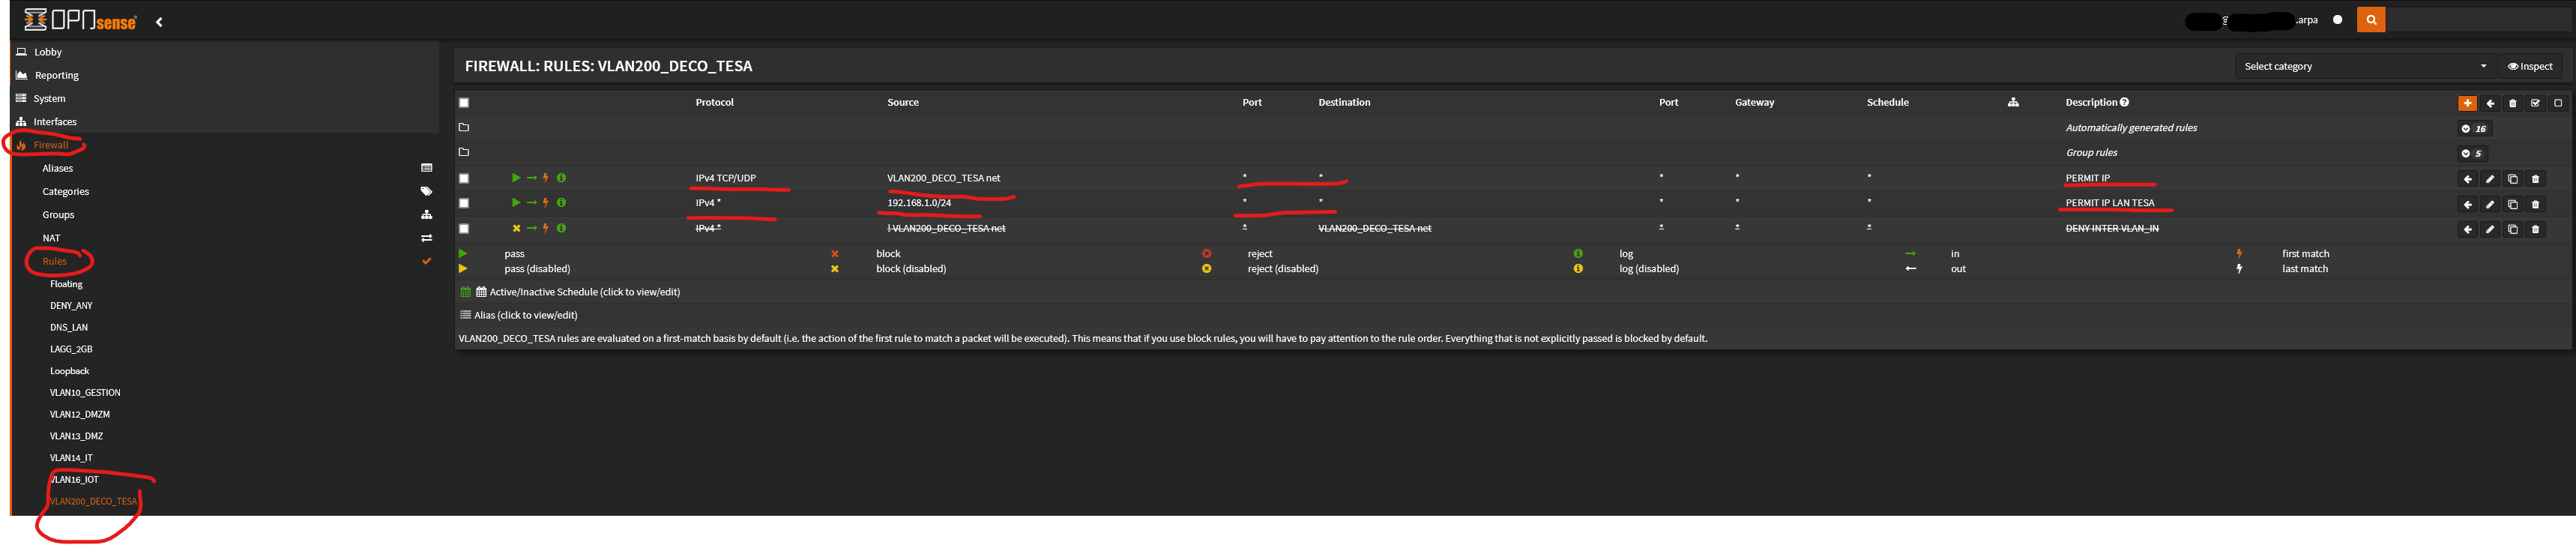
Task: Click the orange add rule plus button
Action: [2467, 103]
